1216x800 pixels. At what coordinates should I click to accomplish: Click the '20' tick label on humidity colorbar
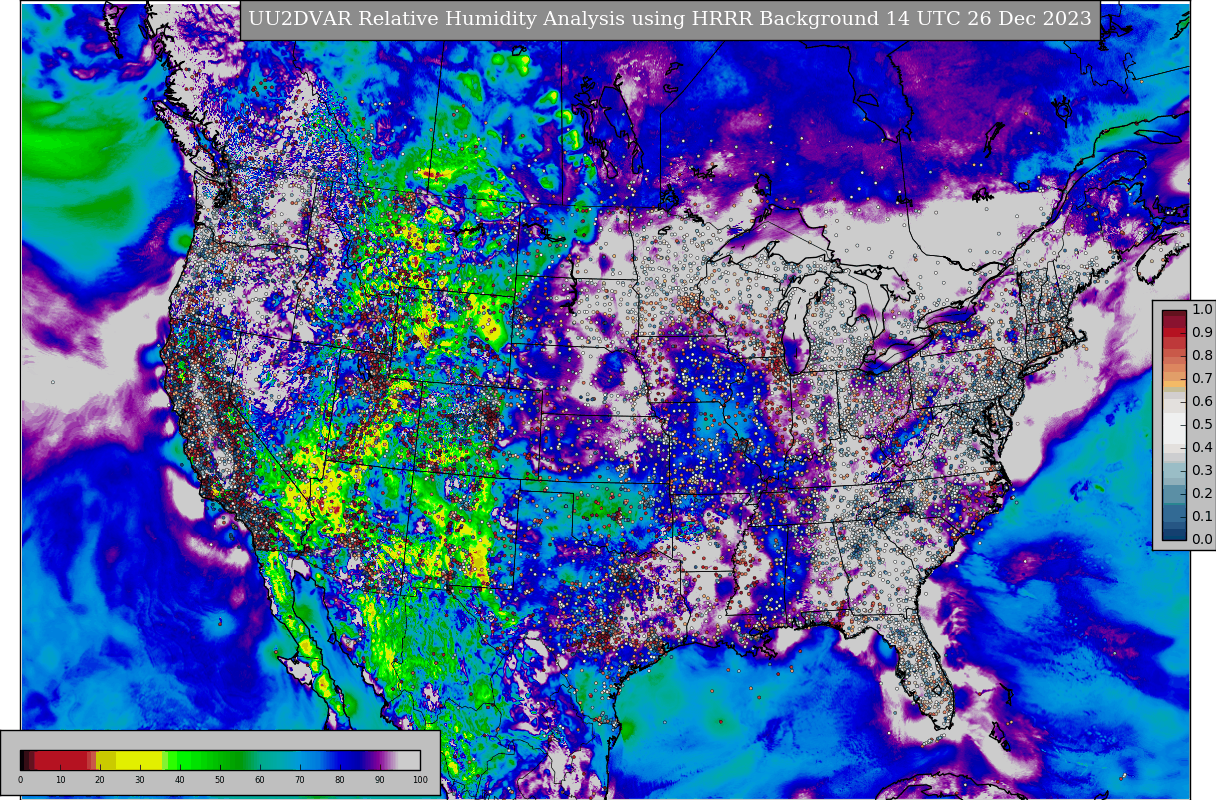(x=100, y=780)
